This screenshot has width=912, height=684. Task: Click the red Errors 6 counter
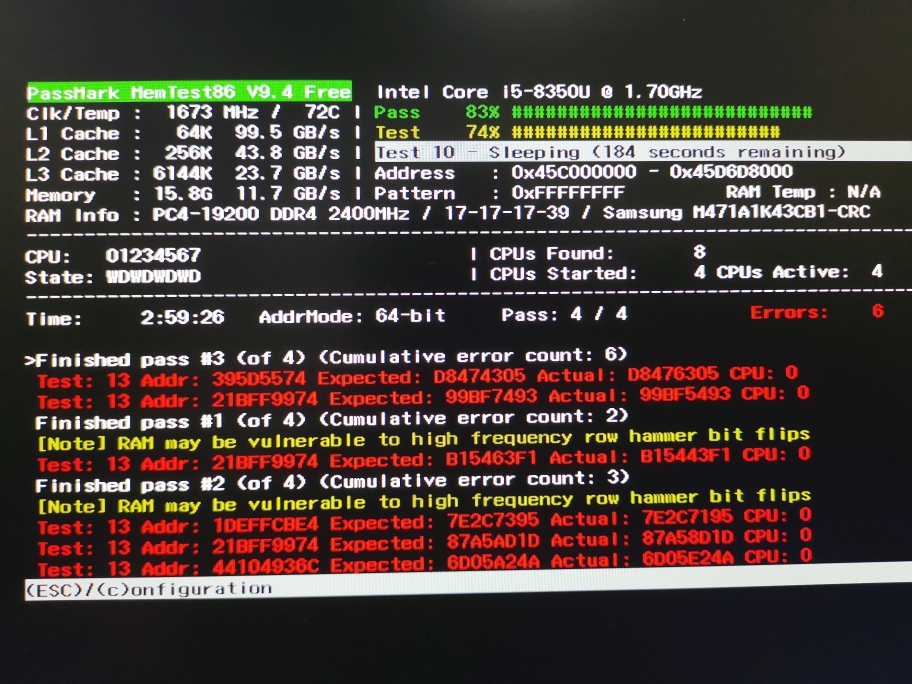[x=817, y=312]
